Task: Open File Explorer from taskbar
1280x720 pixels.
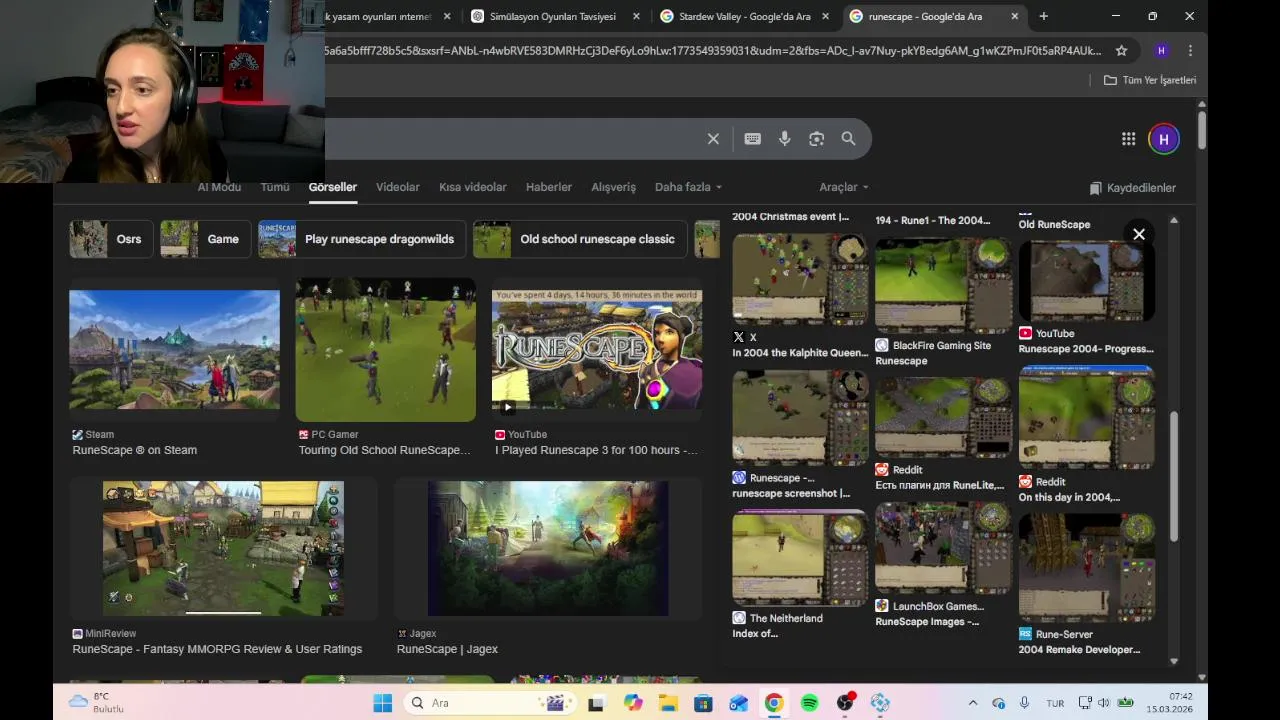Action: [668, 703]
